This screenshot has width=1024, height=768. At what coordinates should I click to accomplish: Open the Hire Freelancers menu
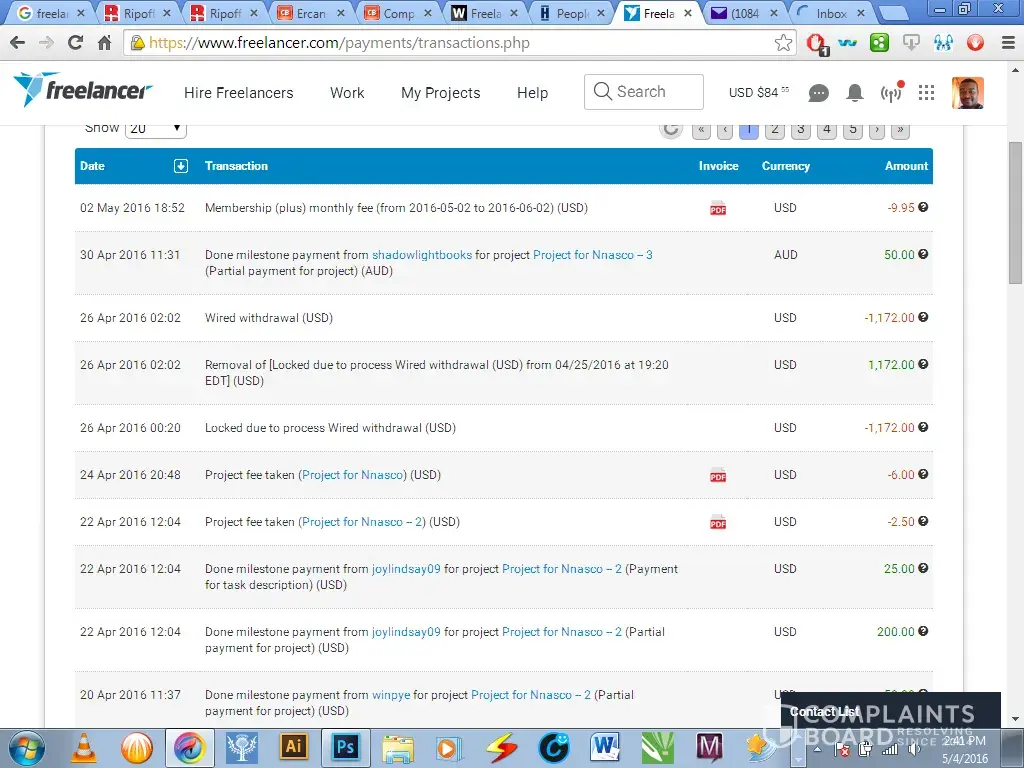click(x=238, y=93)
